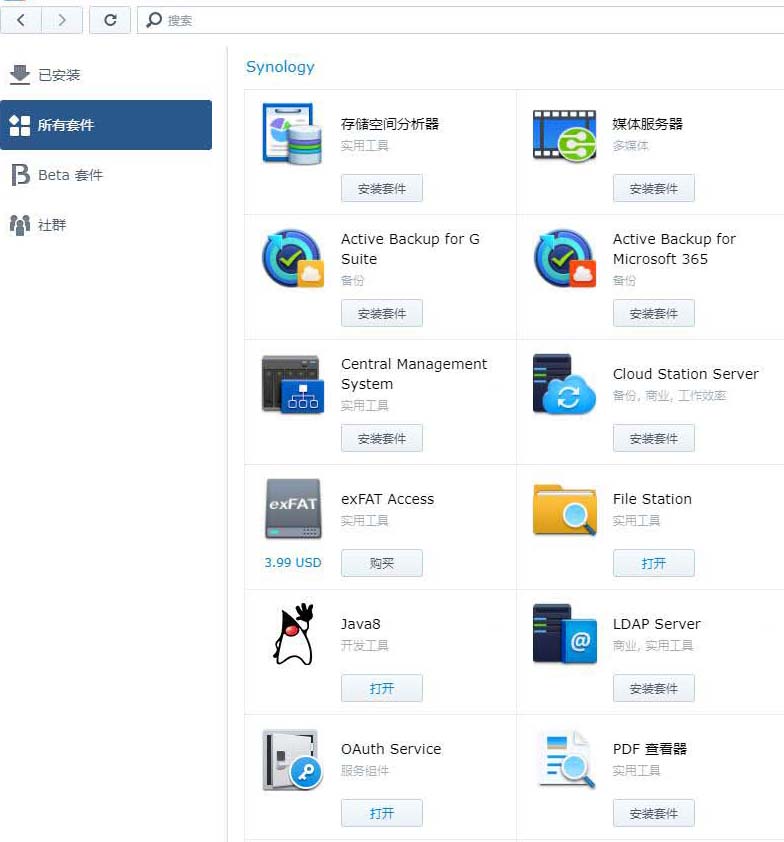Install Active Backup for G Suite
Viewport: 784px width, 842px height.
382,313
